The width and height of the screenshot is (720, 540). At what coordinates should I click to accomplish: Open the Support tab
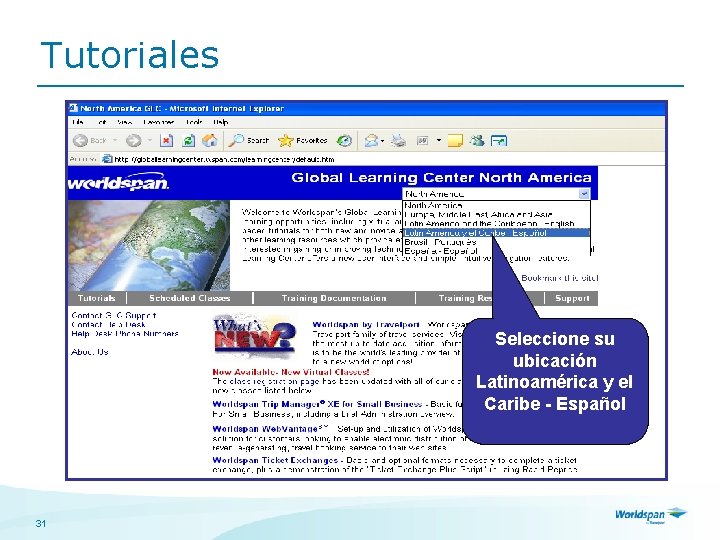(x=572, y=298)
